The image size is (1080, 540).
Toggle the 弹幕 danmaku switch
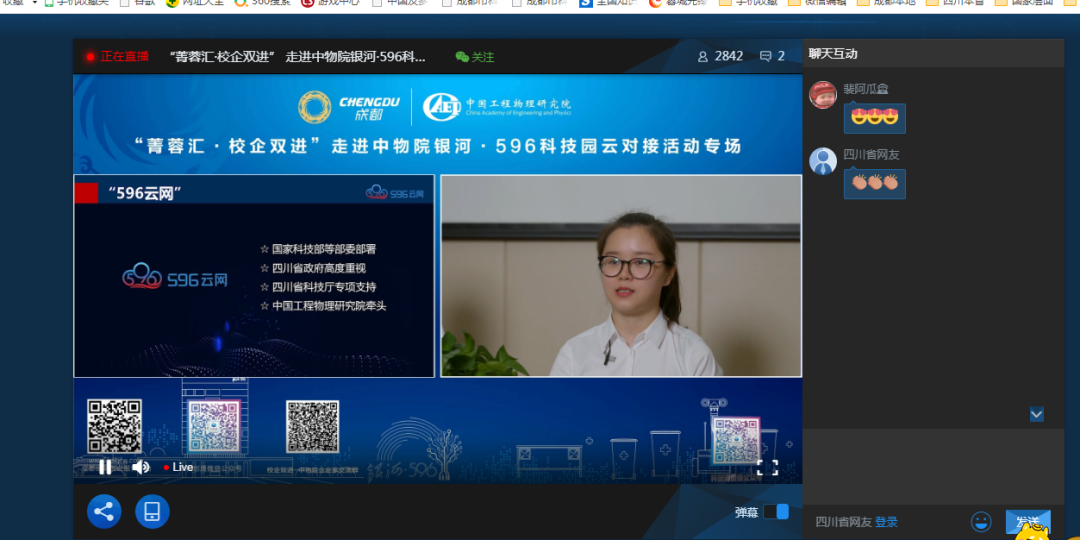(x=776, y=512)
